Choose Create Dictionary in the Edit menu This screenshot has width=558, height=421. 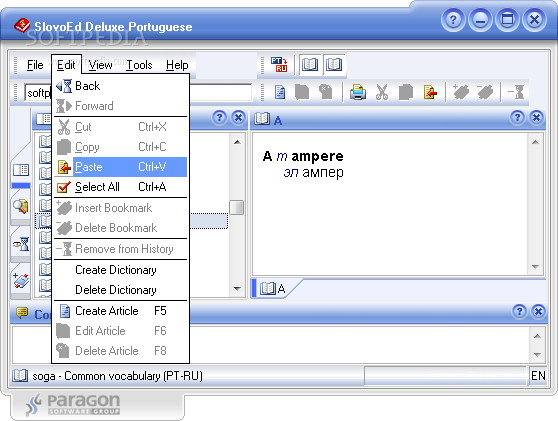[x=120, y=270]
